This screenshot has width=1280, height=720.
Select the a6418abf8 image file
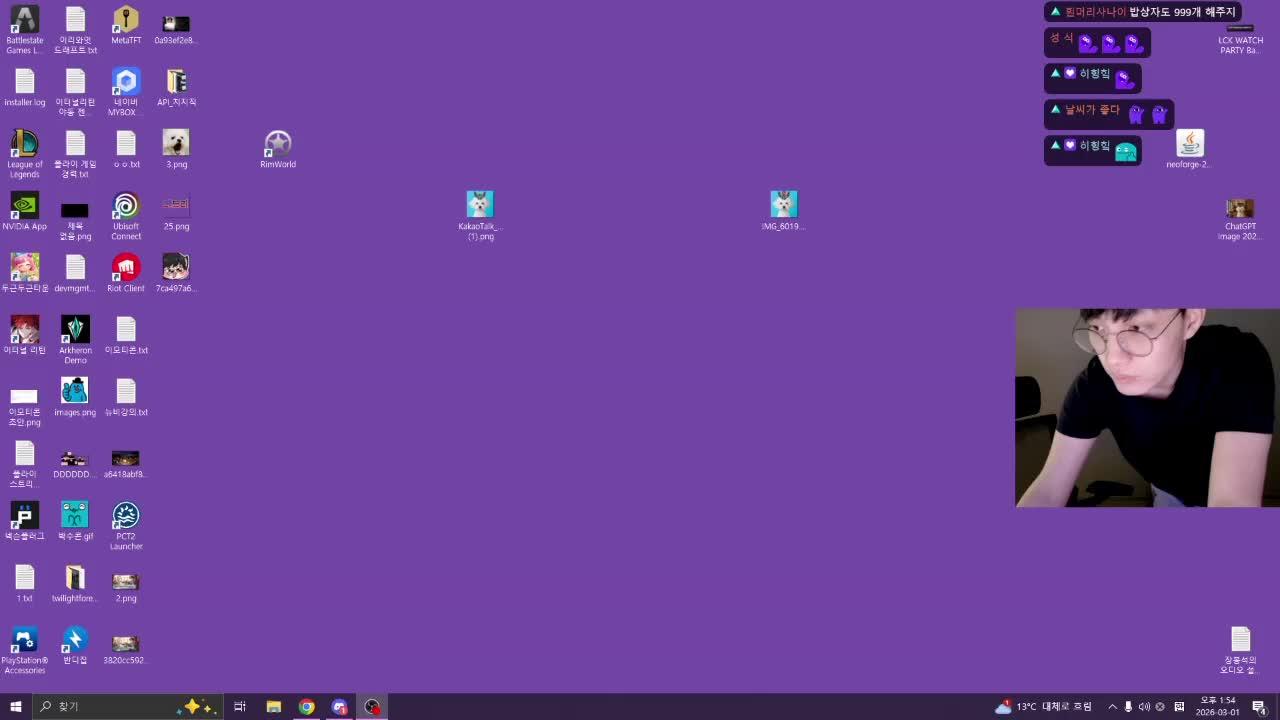click(126, 463)
